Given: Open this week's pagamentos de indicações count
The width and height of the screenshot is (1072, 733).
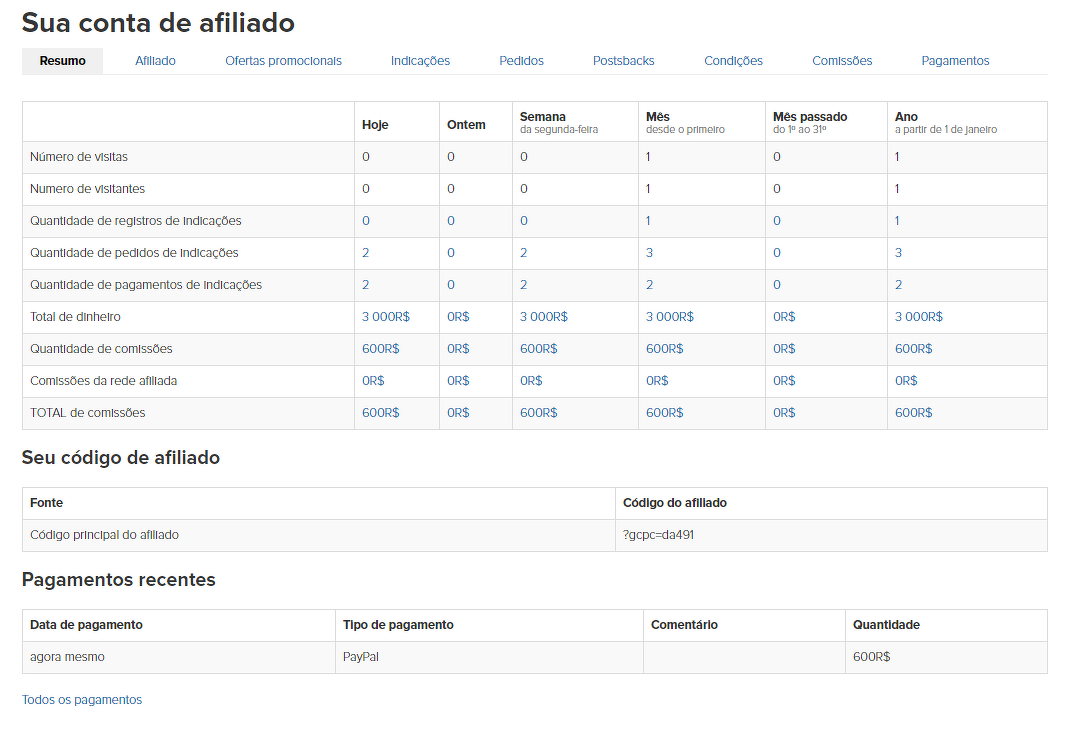Looking at the screenshot, I should tap(523, 285).
